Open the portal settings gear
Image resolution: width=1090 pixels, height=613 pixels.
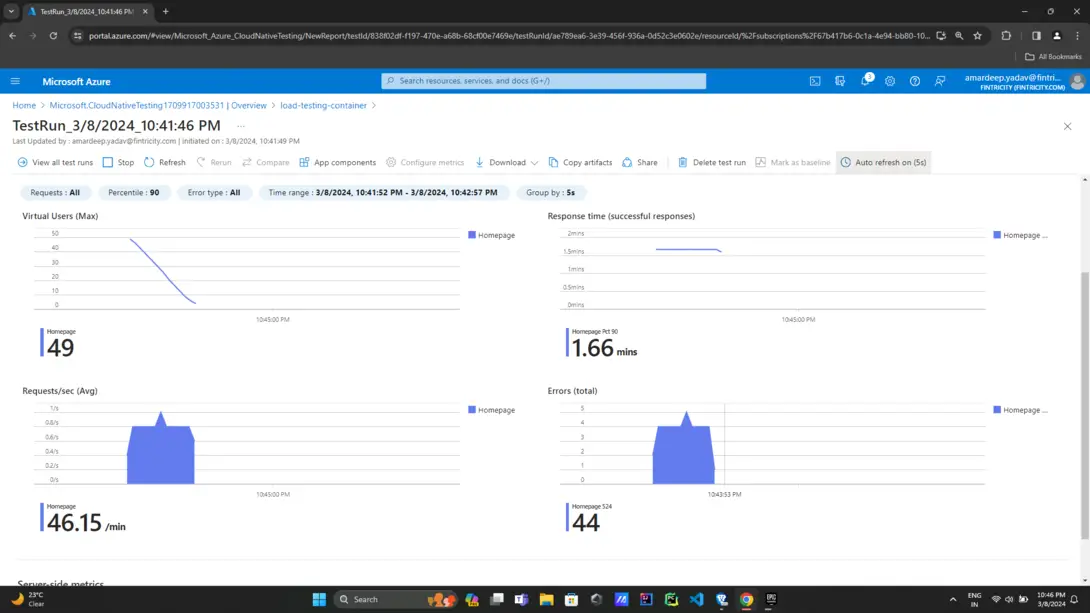[890, 81]
